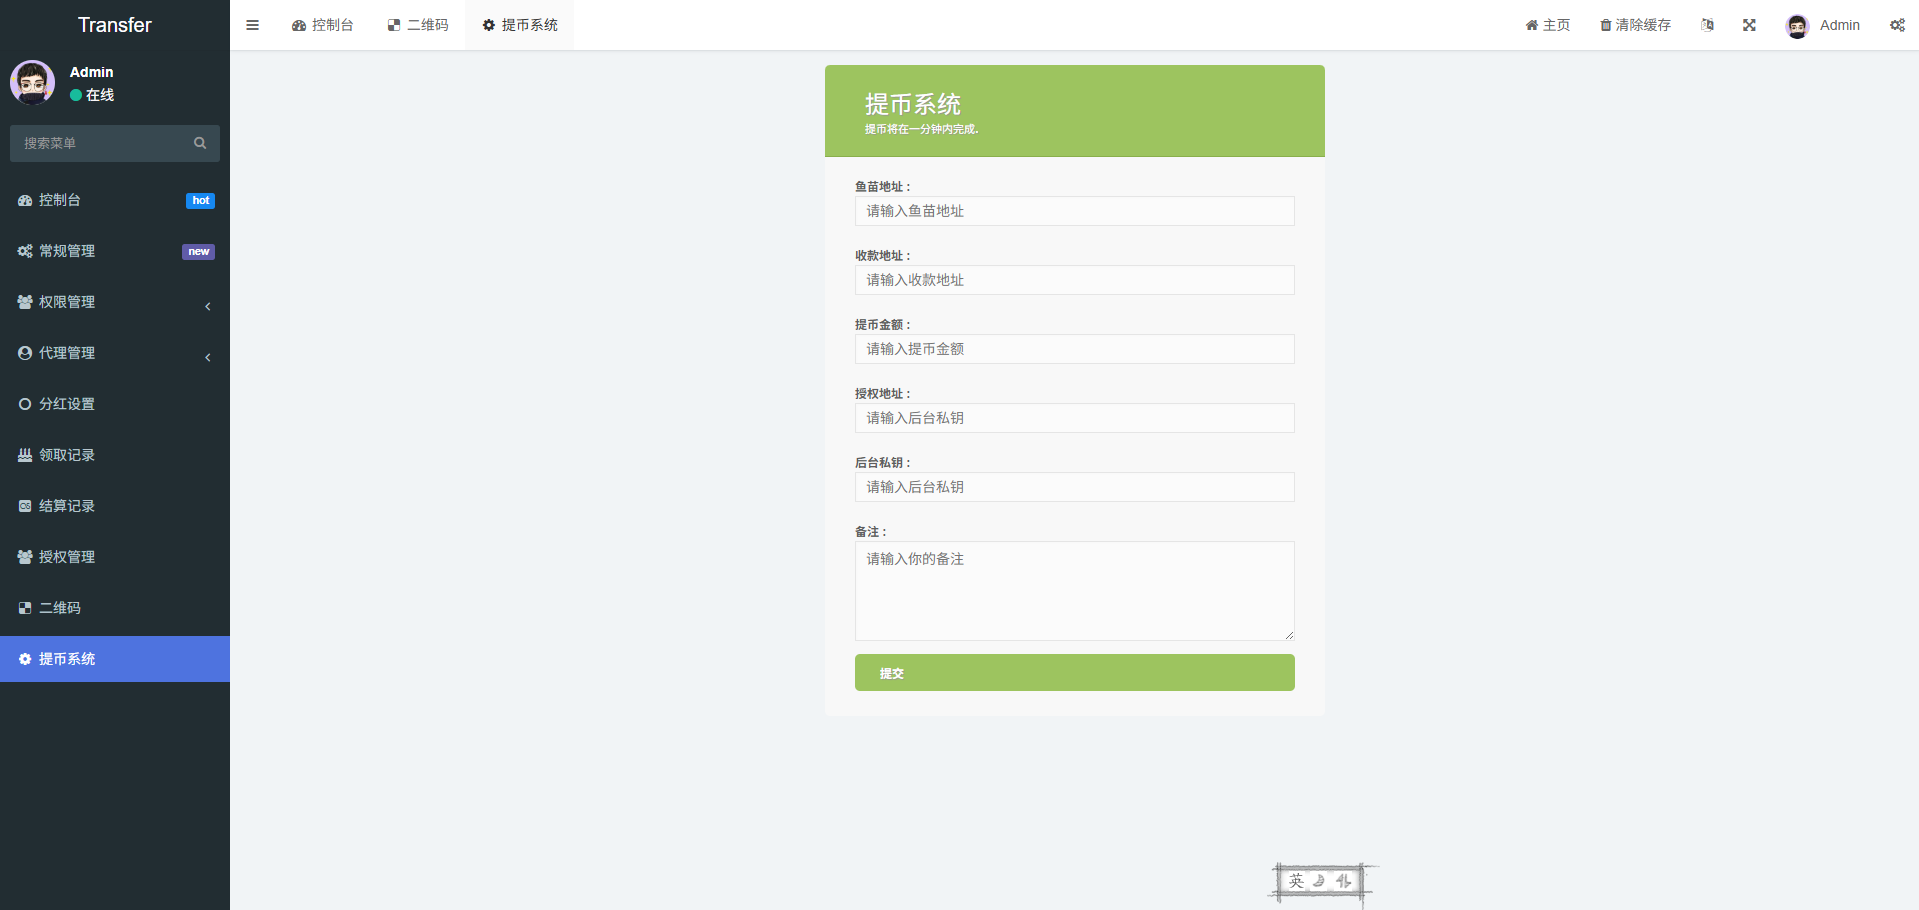Click the 请输入鱼苗地址 input field
This screenshot has width=1919, height=910.
point(1074,211)
